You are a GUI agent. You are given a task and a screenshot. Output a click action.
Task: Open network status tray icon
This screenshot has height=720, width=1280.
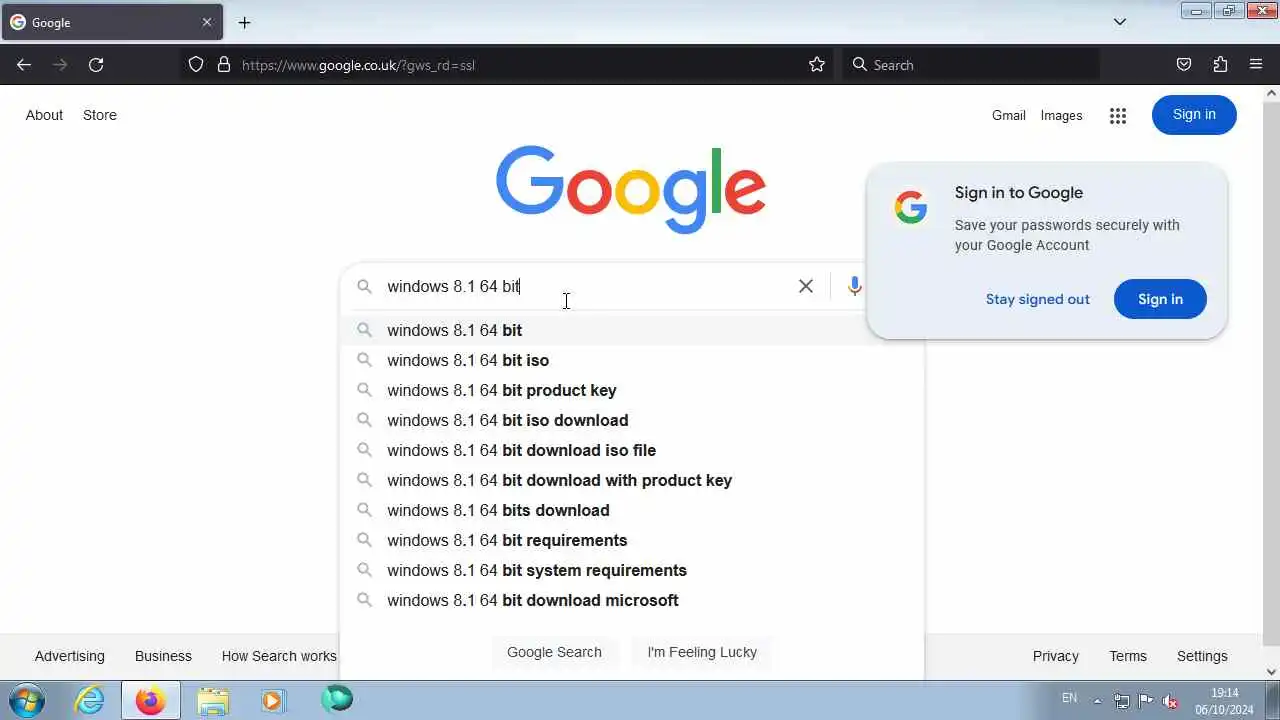click(1122, 701)
